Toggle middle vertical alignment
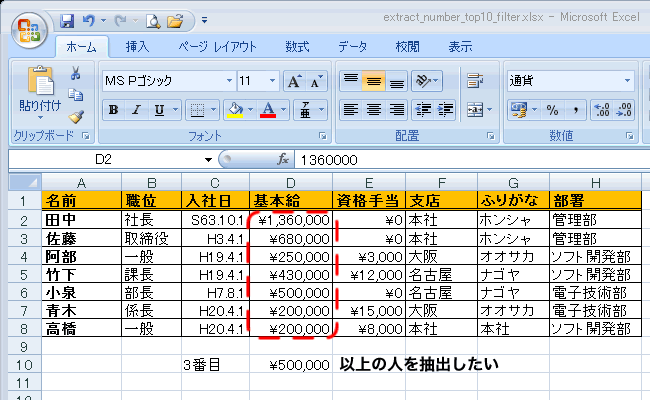Viewport: 650px width, 400px height. click(374, 80)
